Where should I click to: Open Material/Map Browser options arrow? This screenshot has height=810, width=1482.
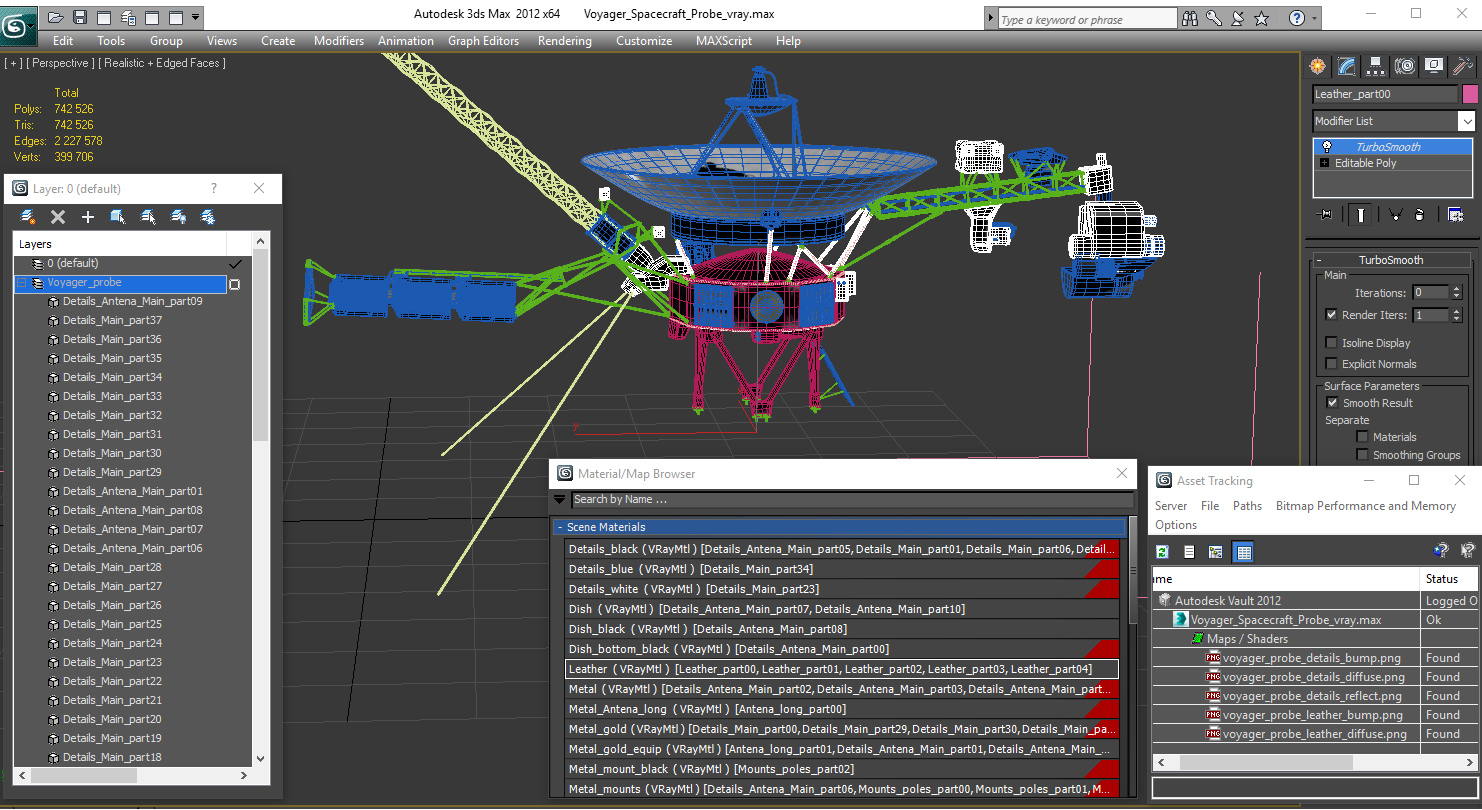point(559,499)
